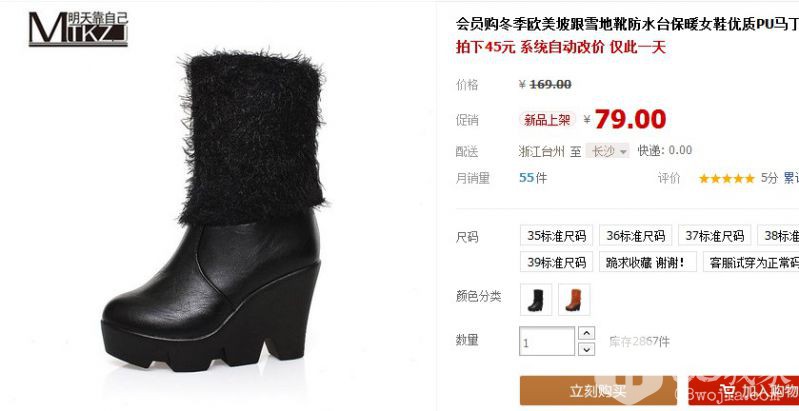Choose size 37标准尺码
The image size is (799, 411).
[714, 235]
